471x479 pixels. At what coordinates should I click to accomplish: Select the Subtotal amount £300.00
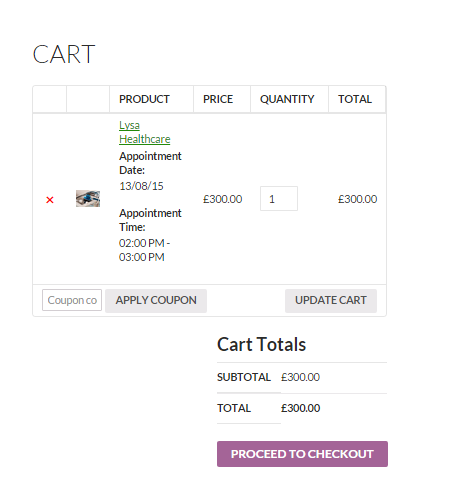click(300, 377)
